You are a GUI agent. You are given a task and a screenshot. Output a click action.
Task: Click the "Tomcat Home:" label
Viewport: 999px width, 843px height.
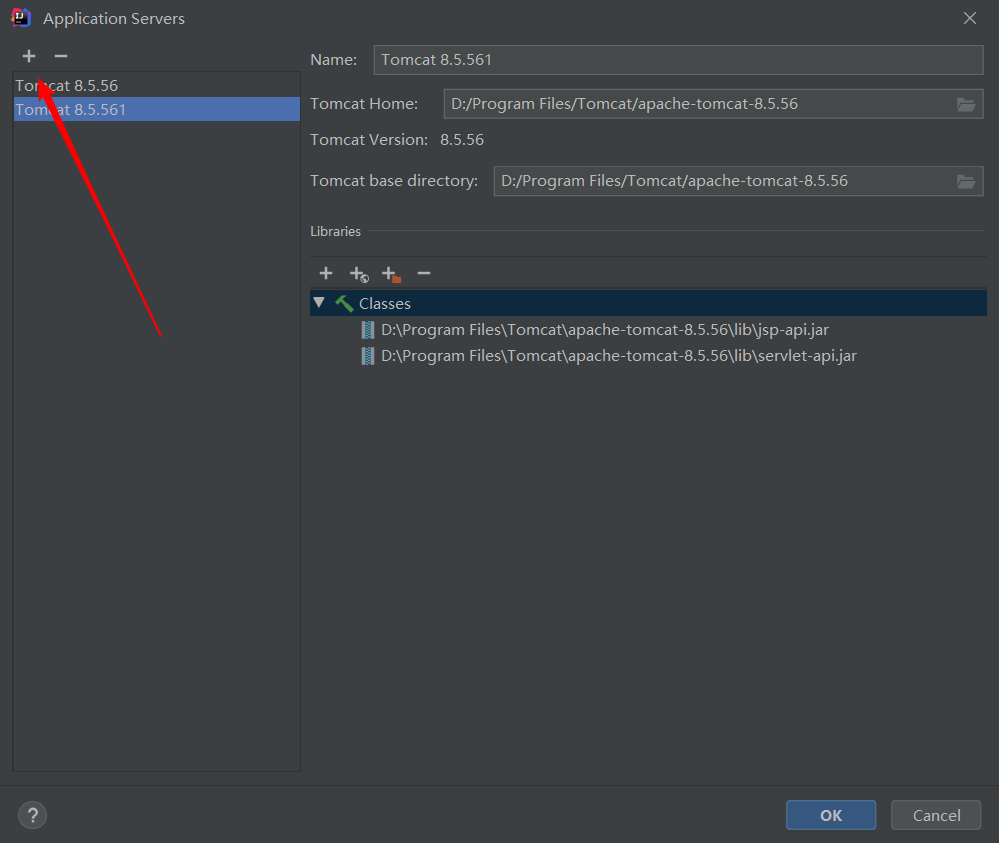[x=364, y=104]
